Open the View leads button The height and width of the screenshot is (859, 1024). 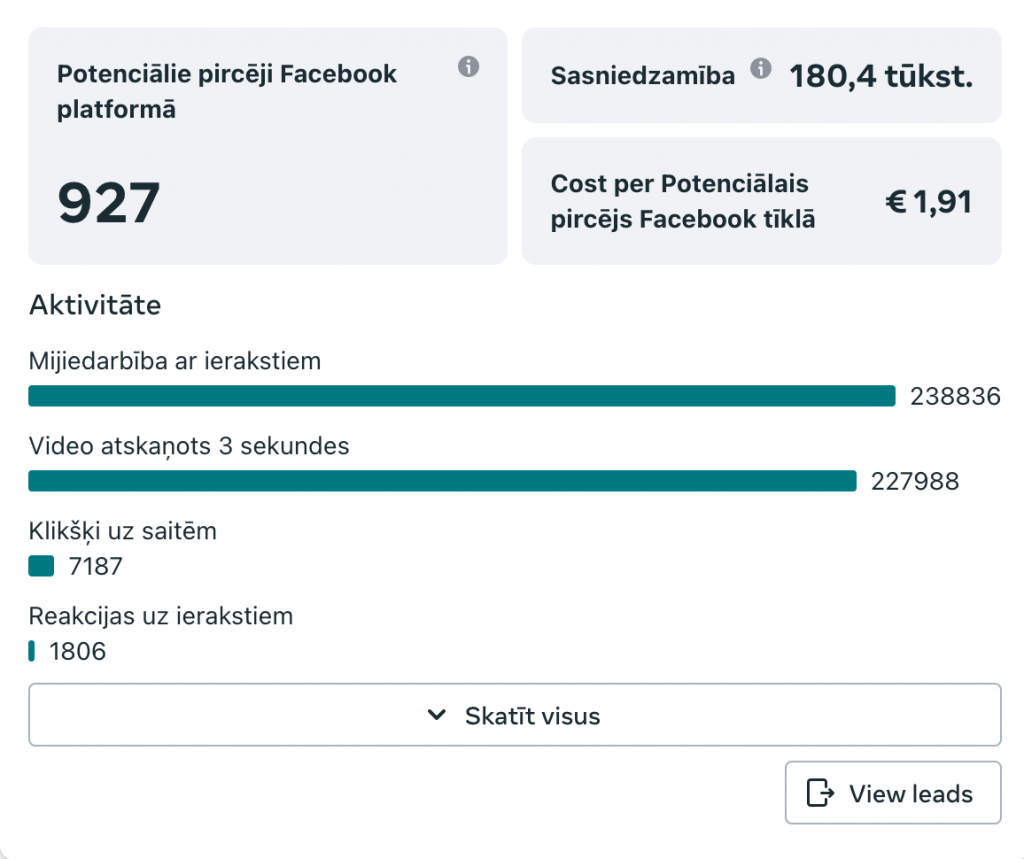[893, 792]
